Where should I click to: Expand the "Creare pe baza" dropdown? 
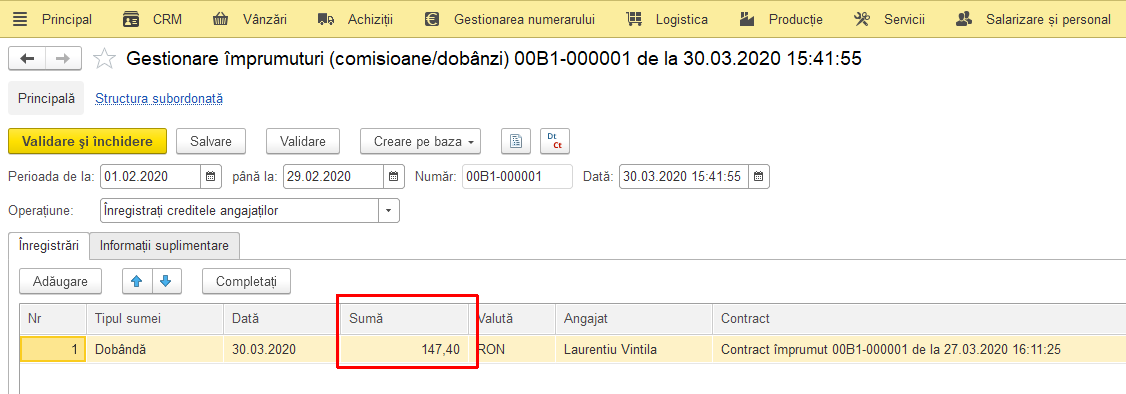[x=420, y=141]
